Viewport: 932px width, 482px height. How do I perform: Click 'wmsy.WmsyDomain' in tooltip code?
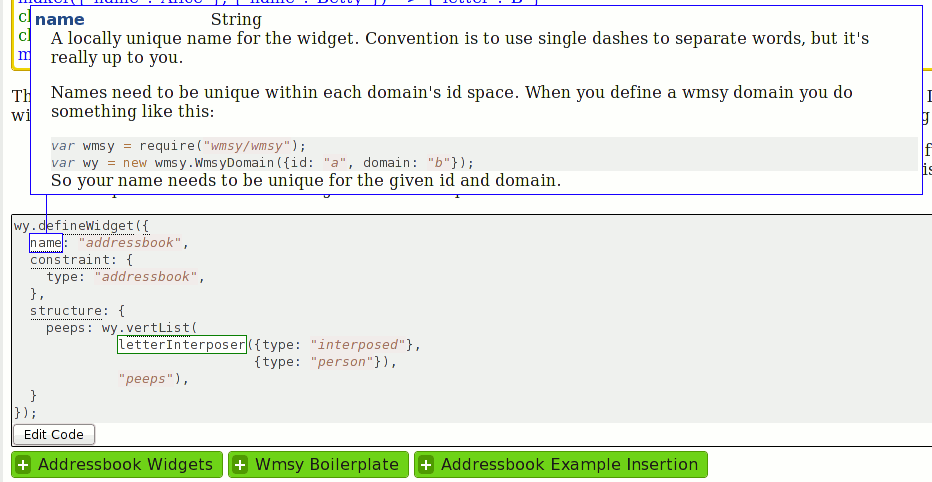click(217, 163)
